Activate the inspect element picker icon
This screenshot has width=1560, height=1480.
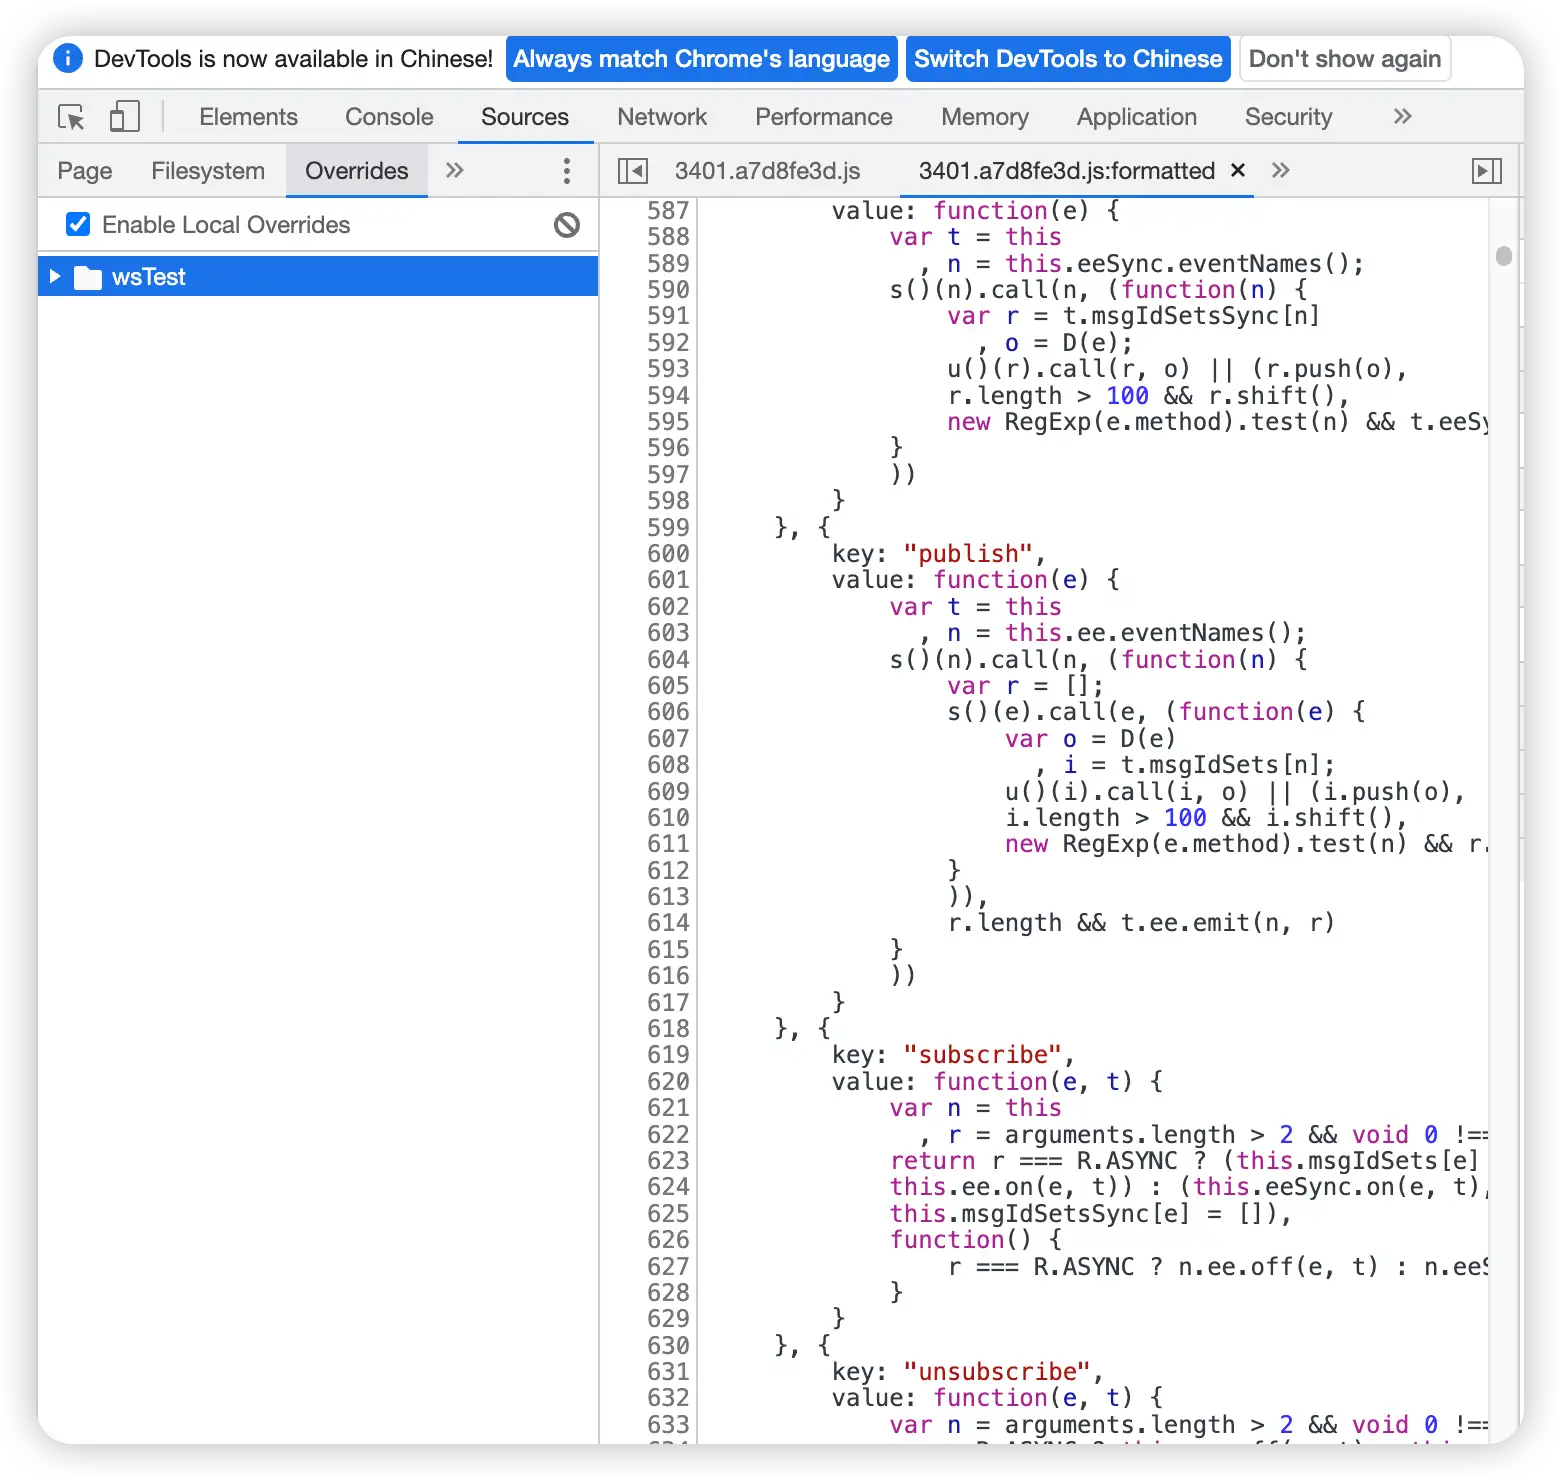[72, 117]
